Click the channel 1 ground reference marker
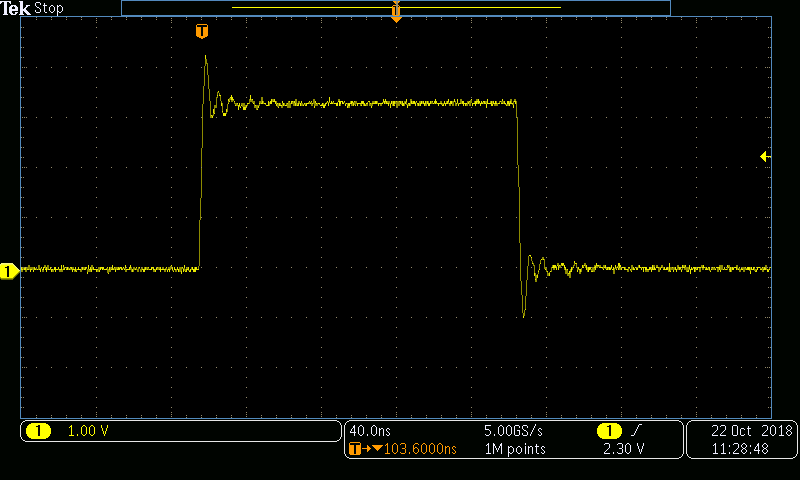Image resolution: width=800 pixels, height=480 pixels. point(9,270)
